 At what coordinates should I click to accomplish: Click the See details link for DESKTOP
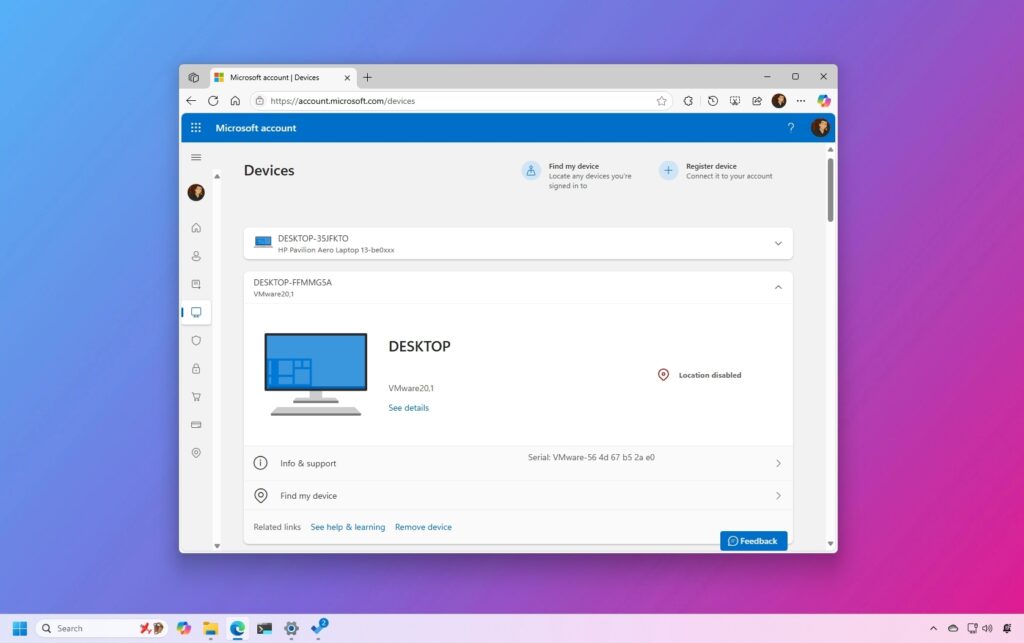pos(408,407)
